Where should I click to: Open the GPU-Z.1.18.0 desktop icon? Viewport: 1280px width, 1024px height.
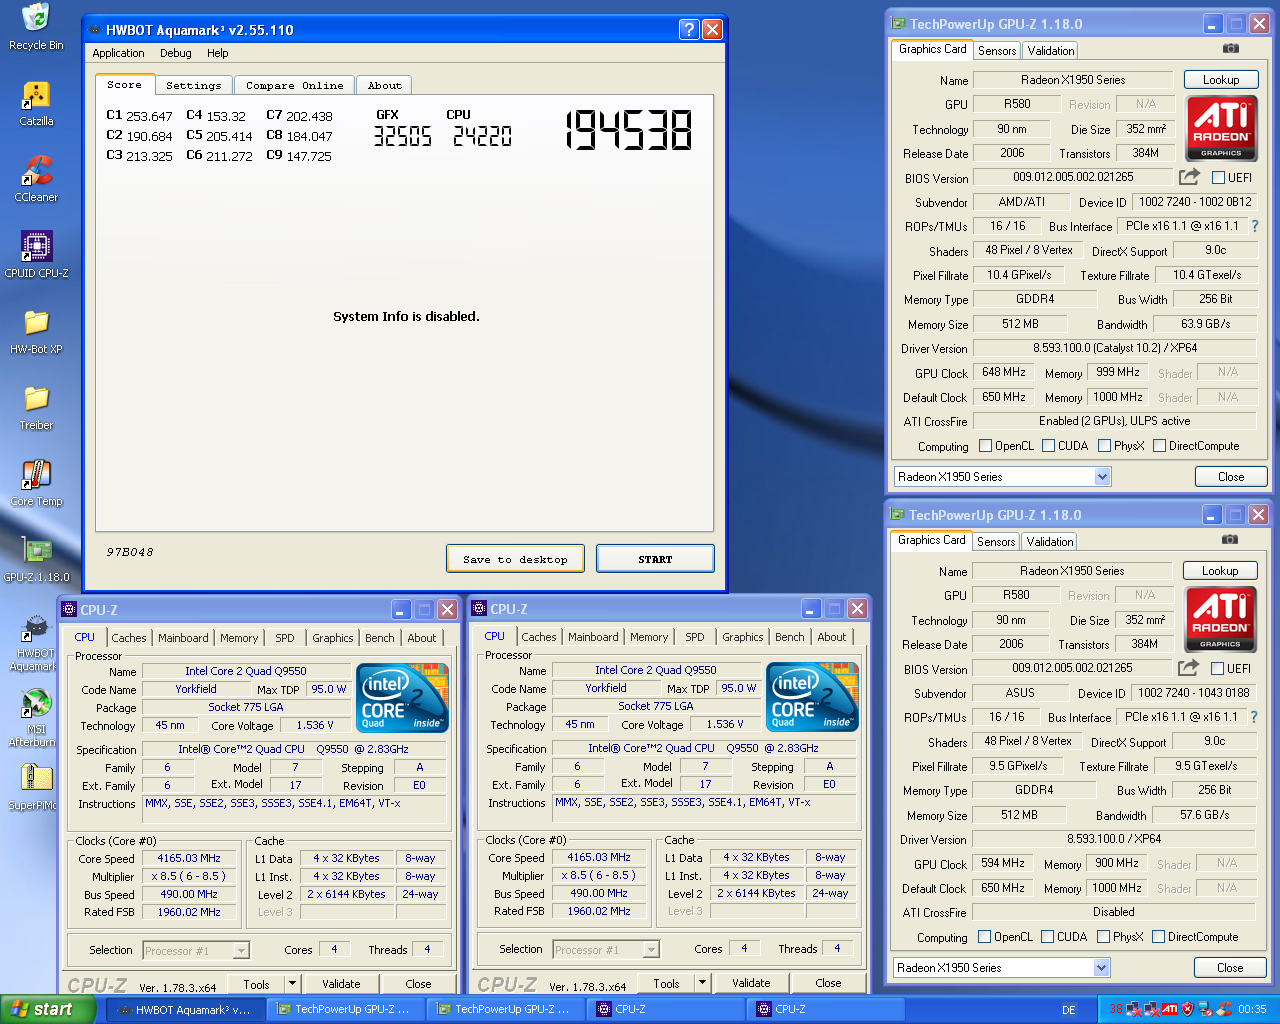tap(36, 559)
